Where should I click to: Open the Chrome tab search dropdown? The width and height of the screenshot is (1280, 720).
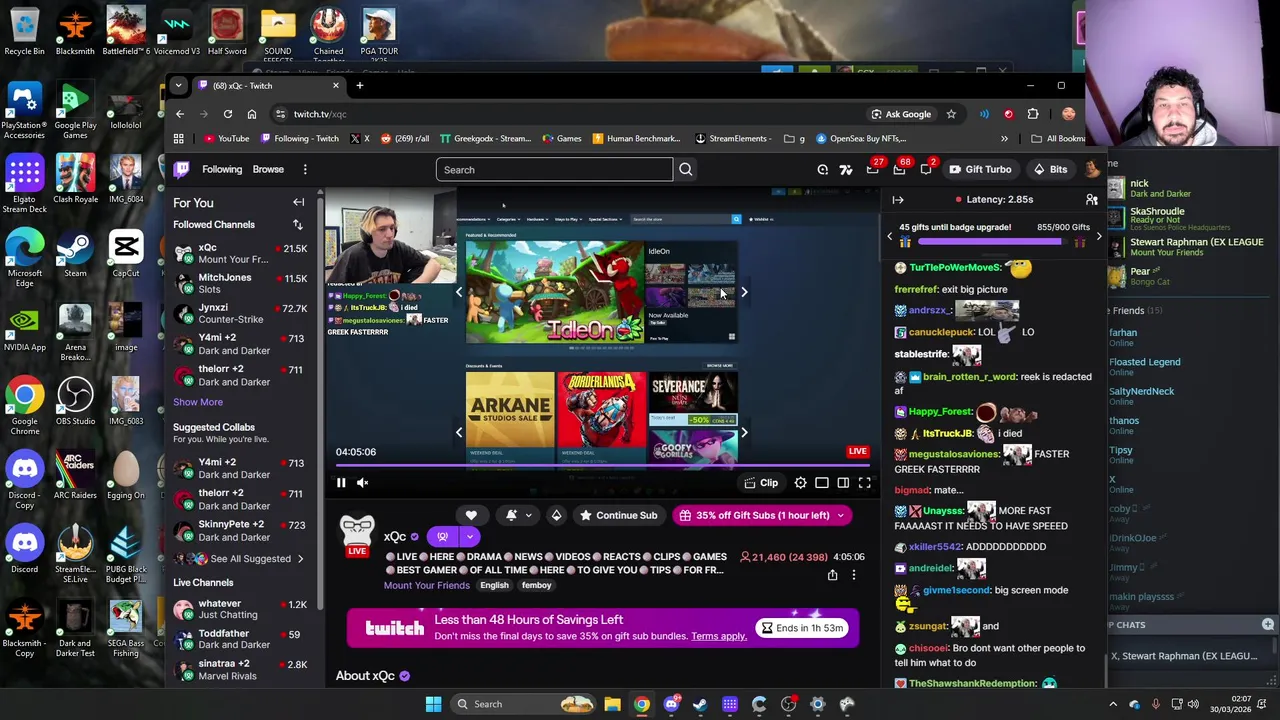(x=178, y=85)
